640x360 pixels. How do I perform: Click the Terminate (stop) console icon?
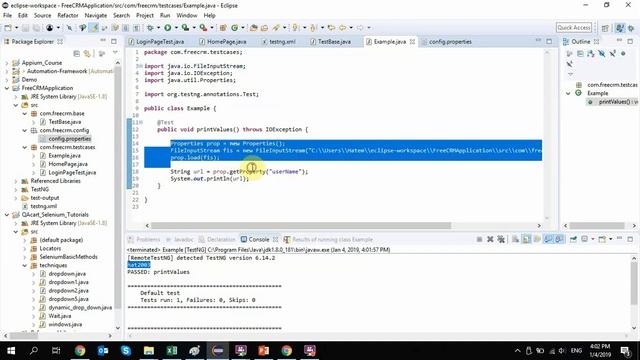480,239
